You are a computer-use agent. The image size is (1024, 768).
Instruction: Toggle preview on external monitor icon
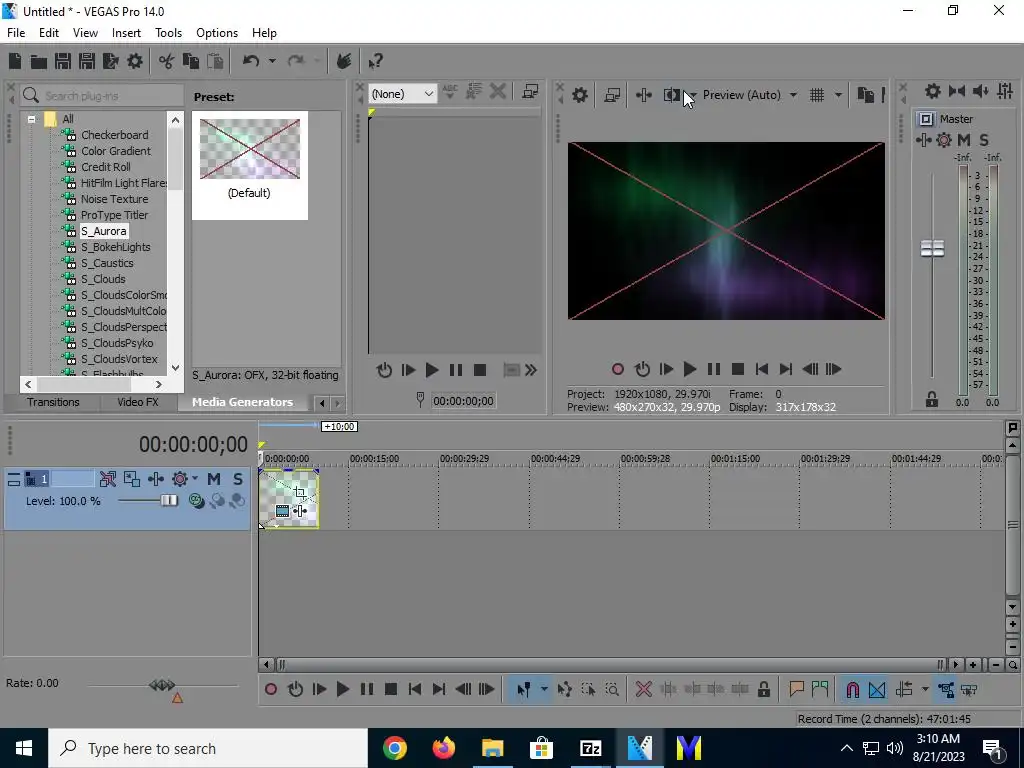click(612, 95)
